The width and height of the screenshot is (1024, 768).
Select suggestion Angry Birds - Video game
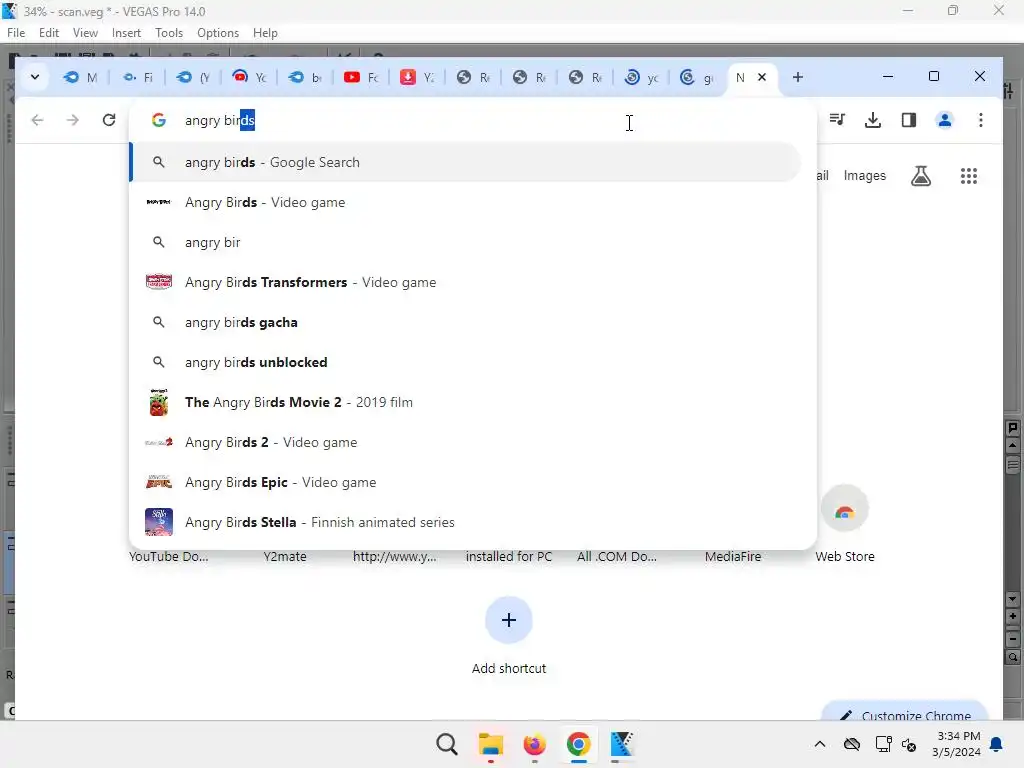(x=465, y=202)
